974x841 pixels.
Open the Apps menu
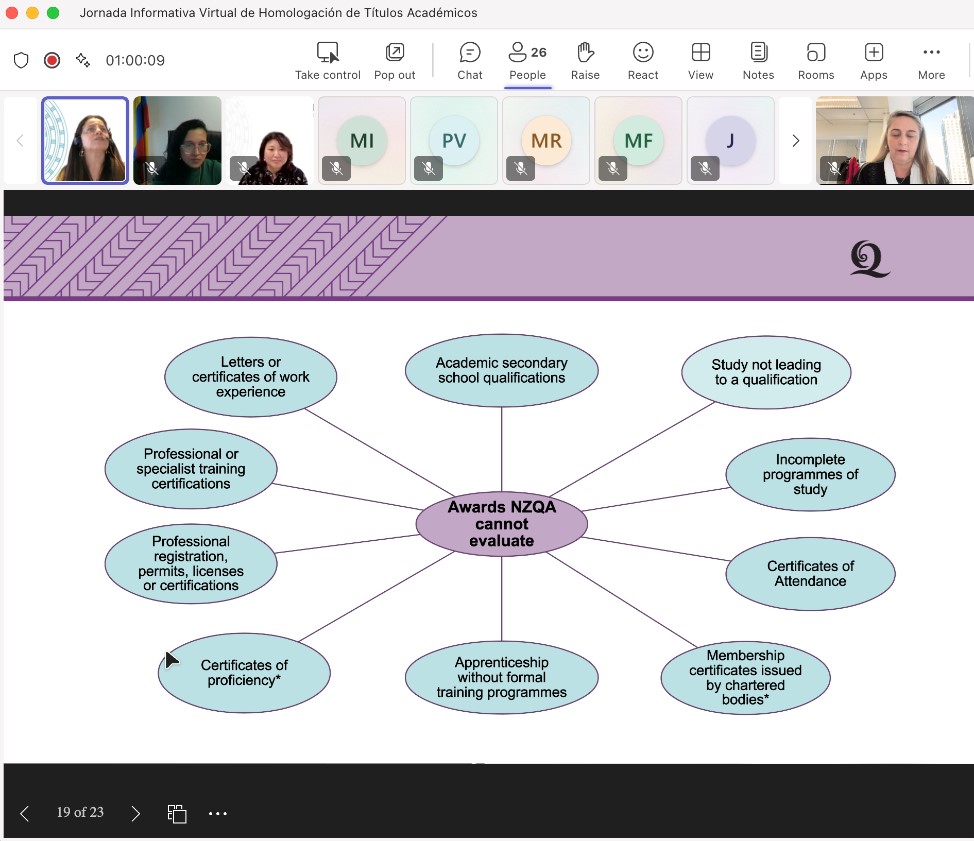[874, 61]
